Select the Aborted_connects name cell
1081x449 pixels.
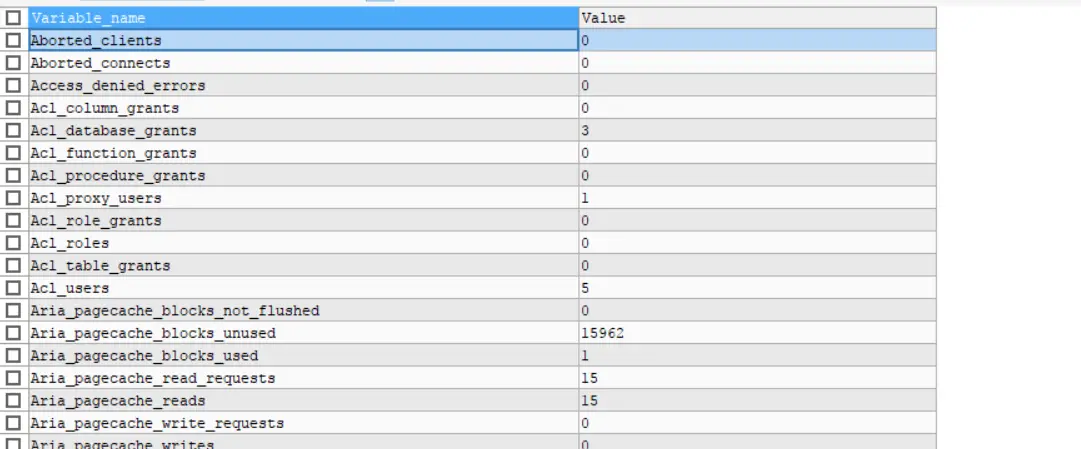303,63
